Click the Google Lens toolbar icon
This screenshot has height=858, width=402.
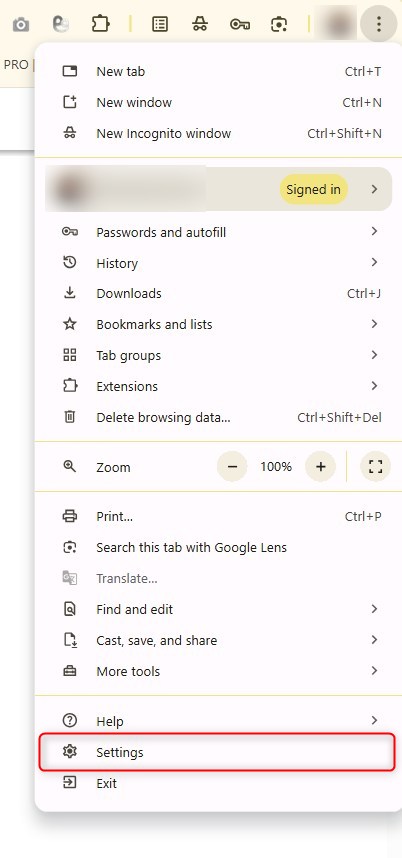pos(279,24)
